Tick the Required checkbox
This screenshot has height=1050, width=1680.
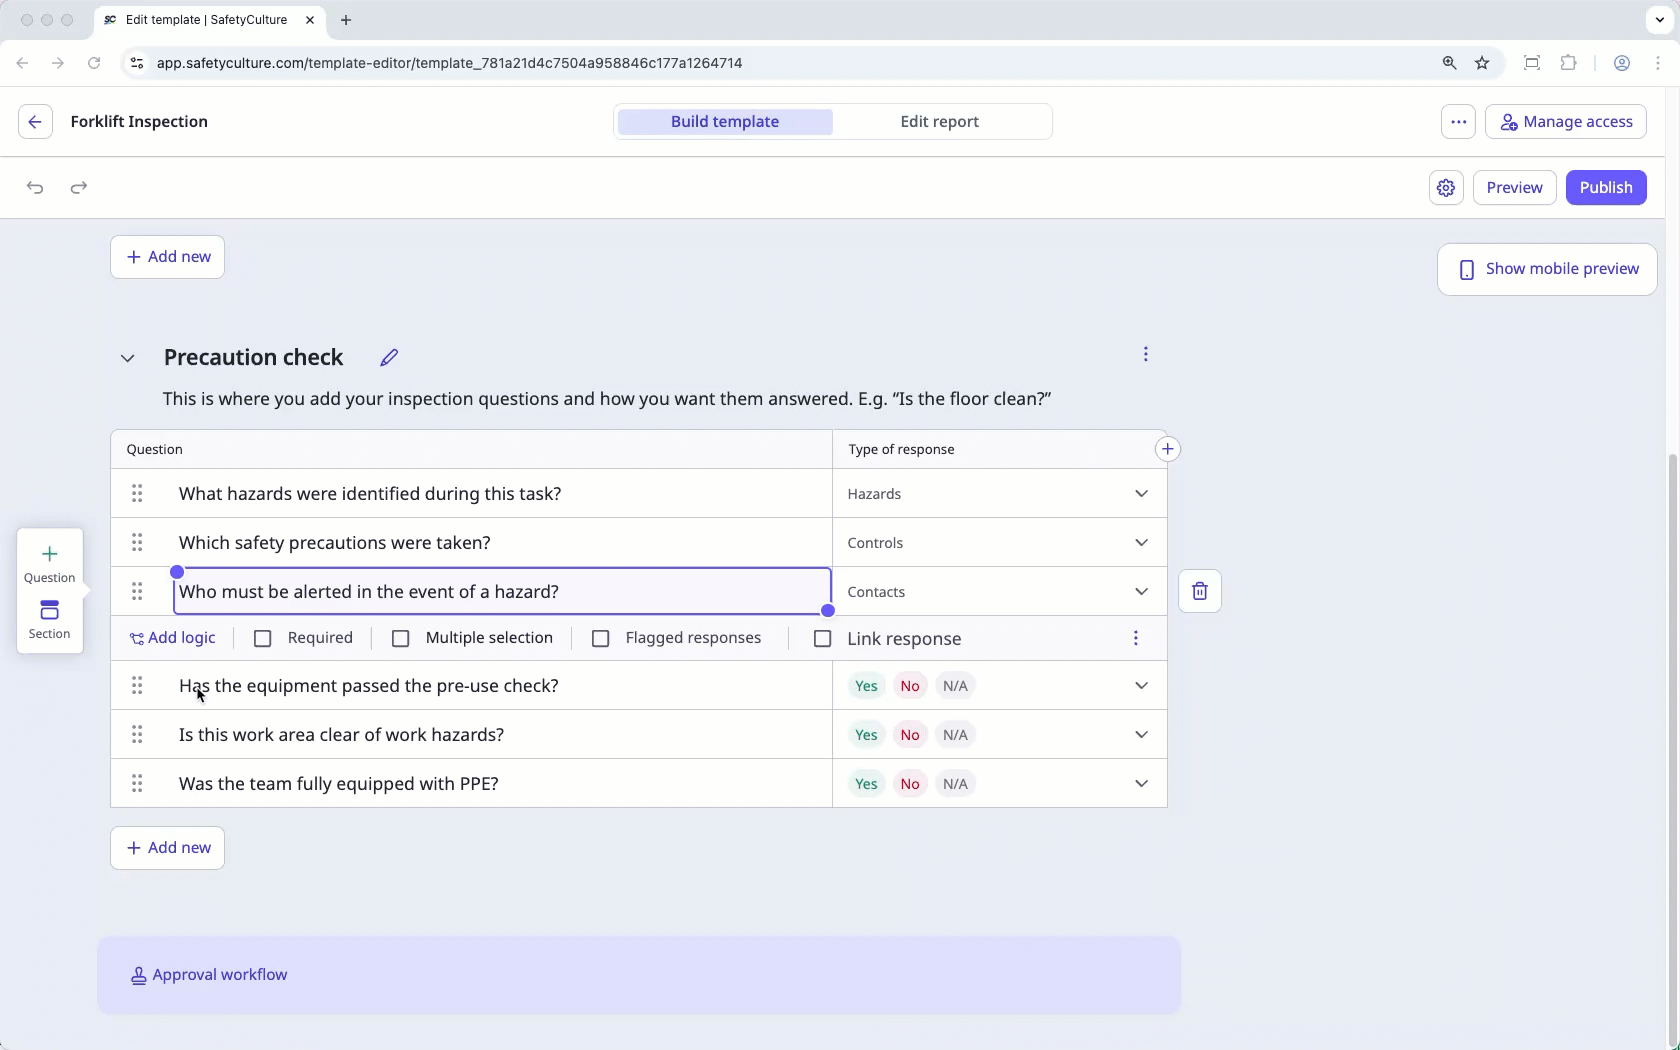click(263, 639)
